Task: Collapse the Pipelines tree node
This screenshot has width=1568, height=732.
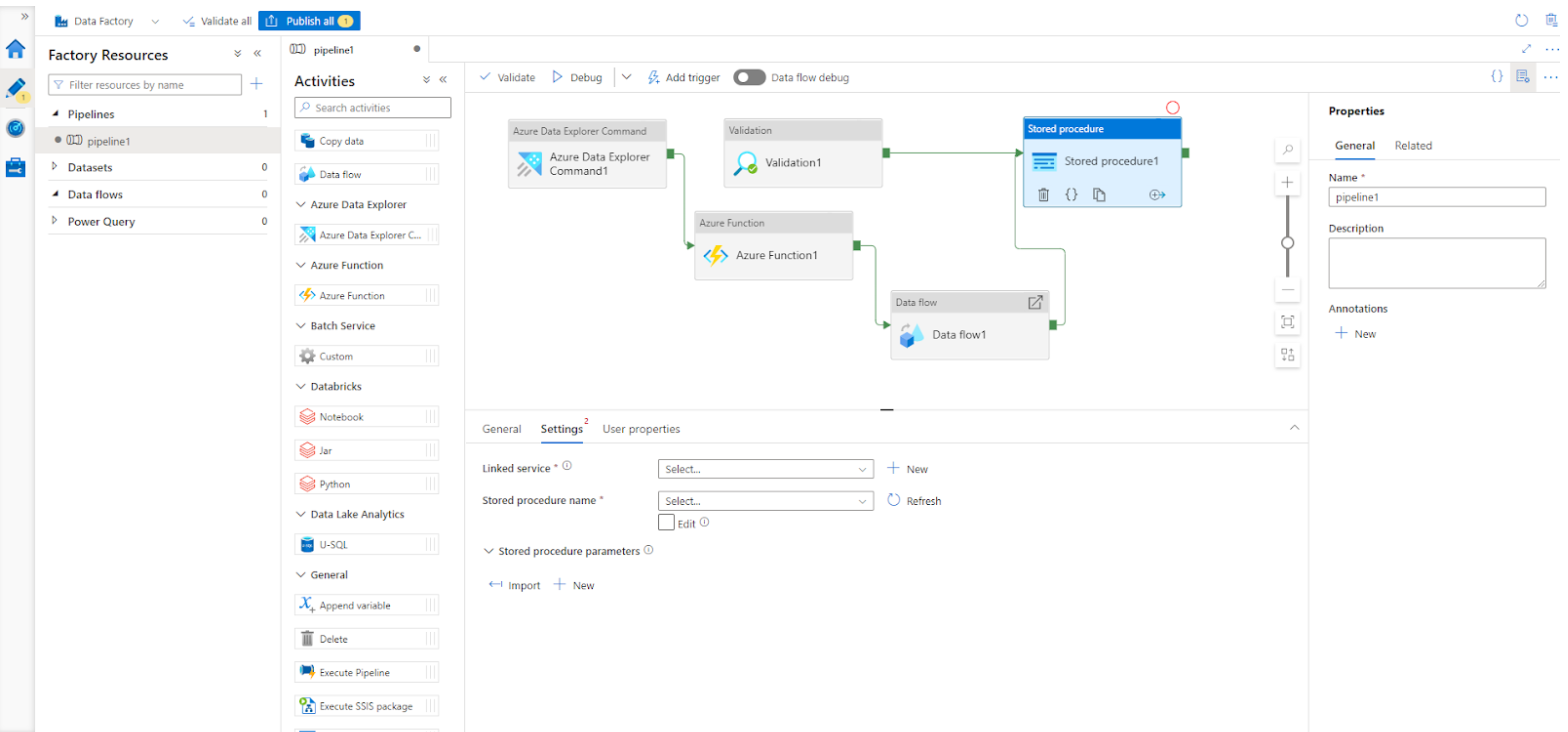Action: (56, 114)
